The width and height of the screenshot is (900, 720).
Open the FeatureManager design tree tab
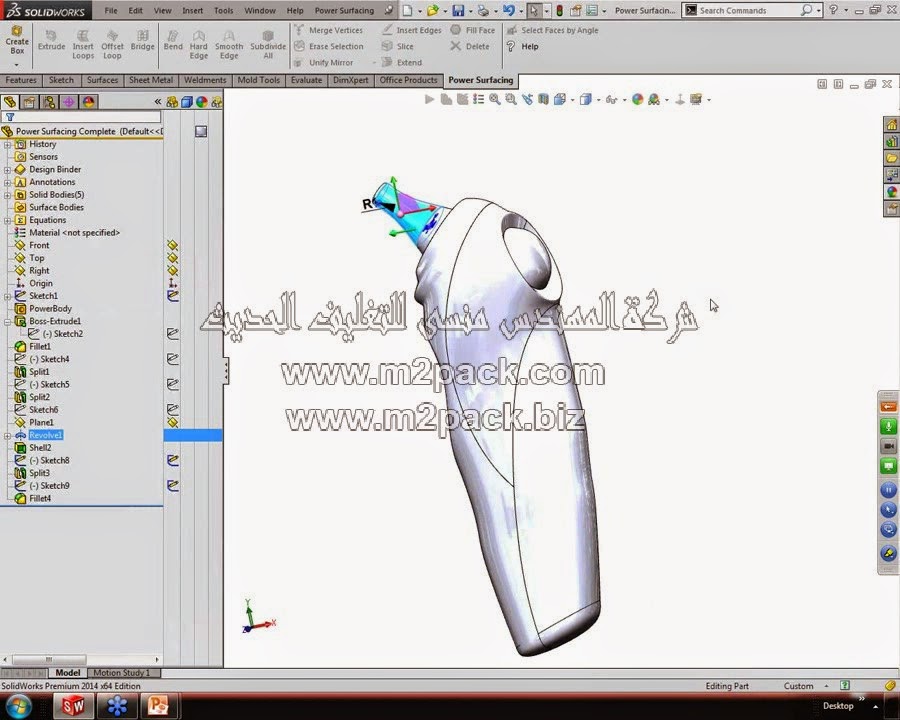(10, 102)
